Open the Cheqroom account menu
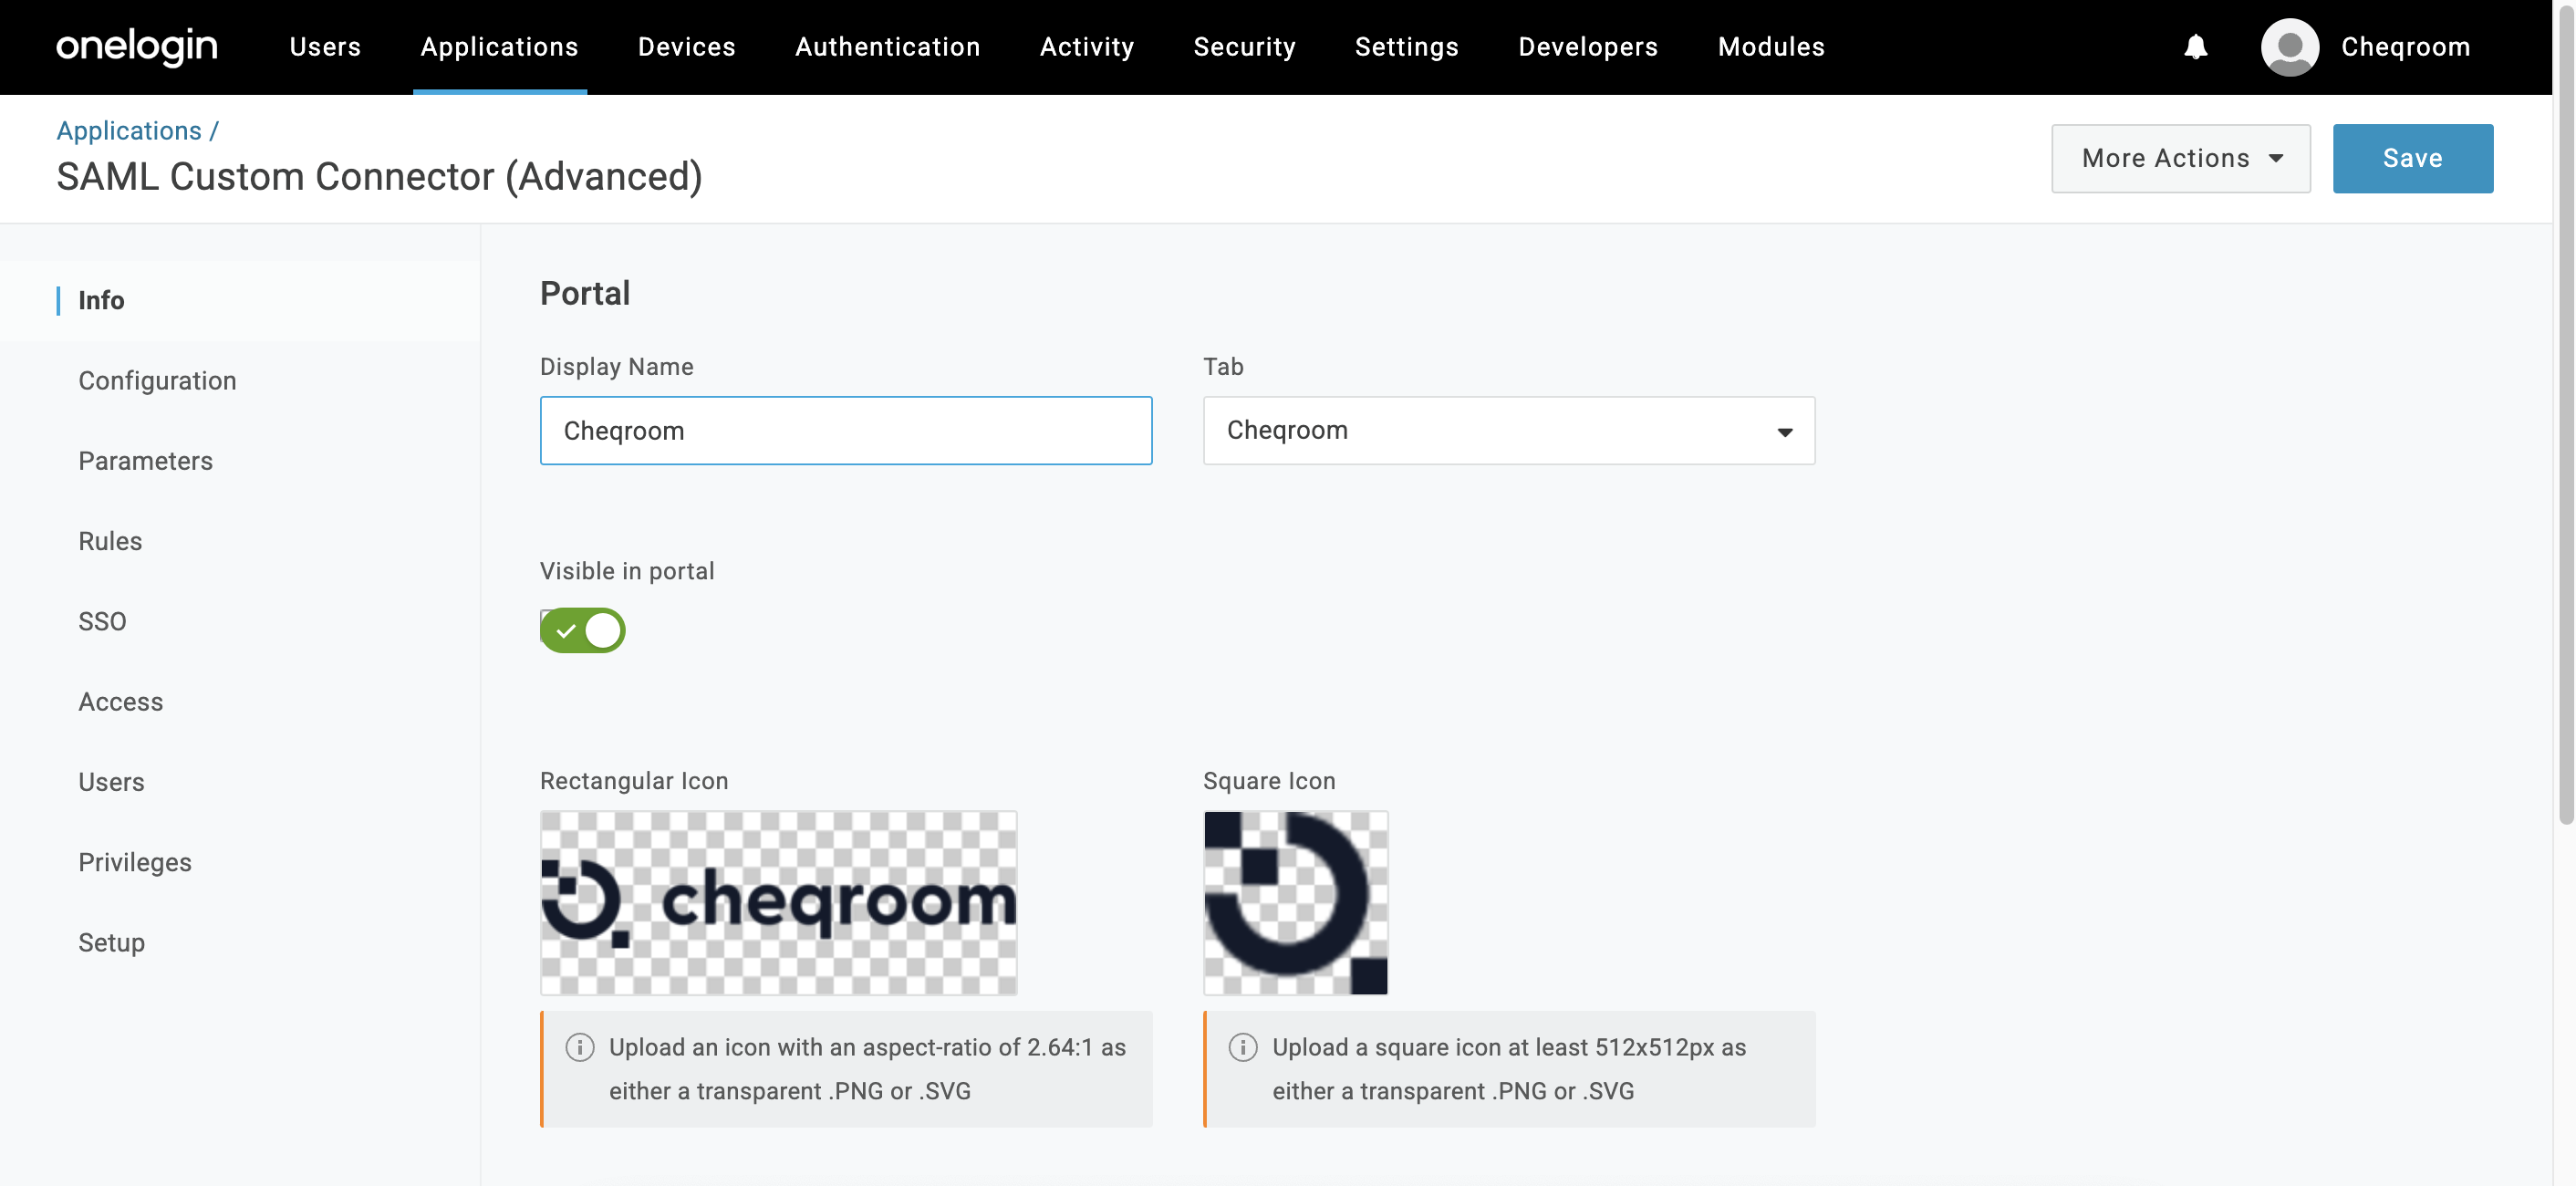This screenshot has width=2576, height=1186. (x=2405, y=47)
